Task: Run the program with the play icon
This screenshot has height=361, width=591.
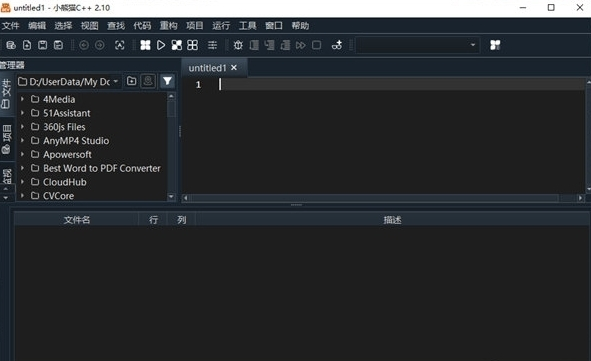Action: coord(161,45)
